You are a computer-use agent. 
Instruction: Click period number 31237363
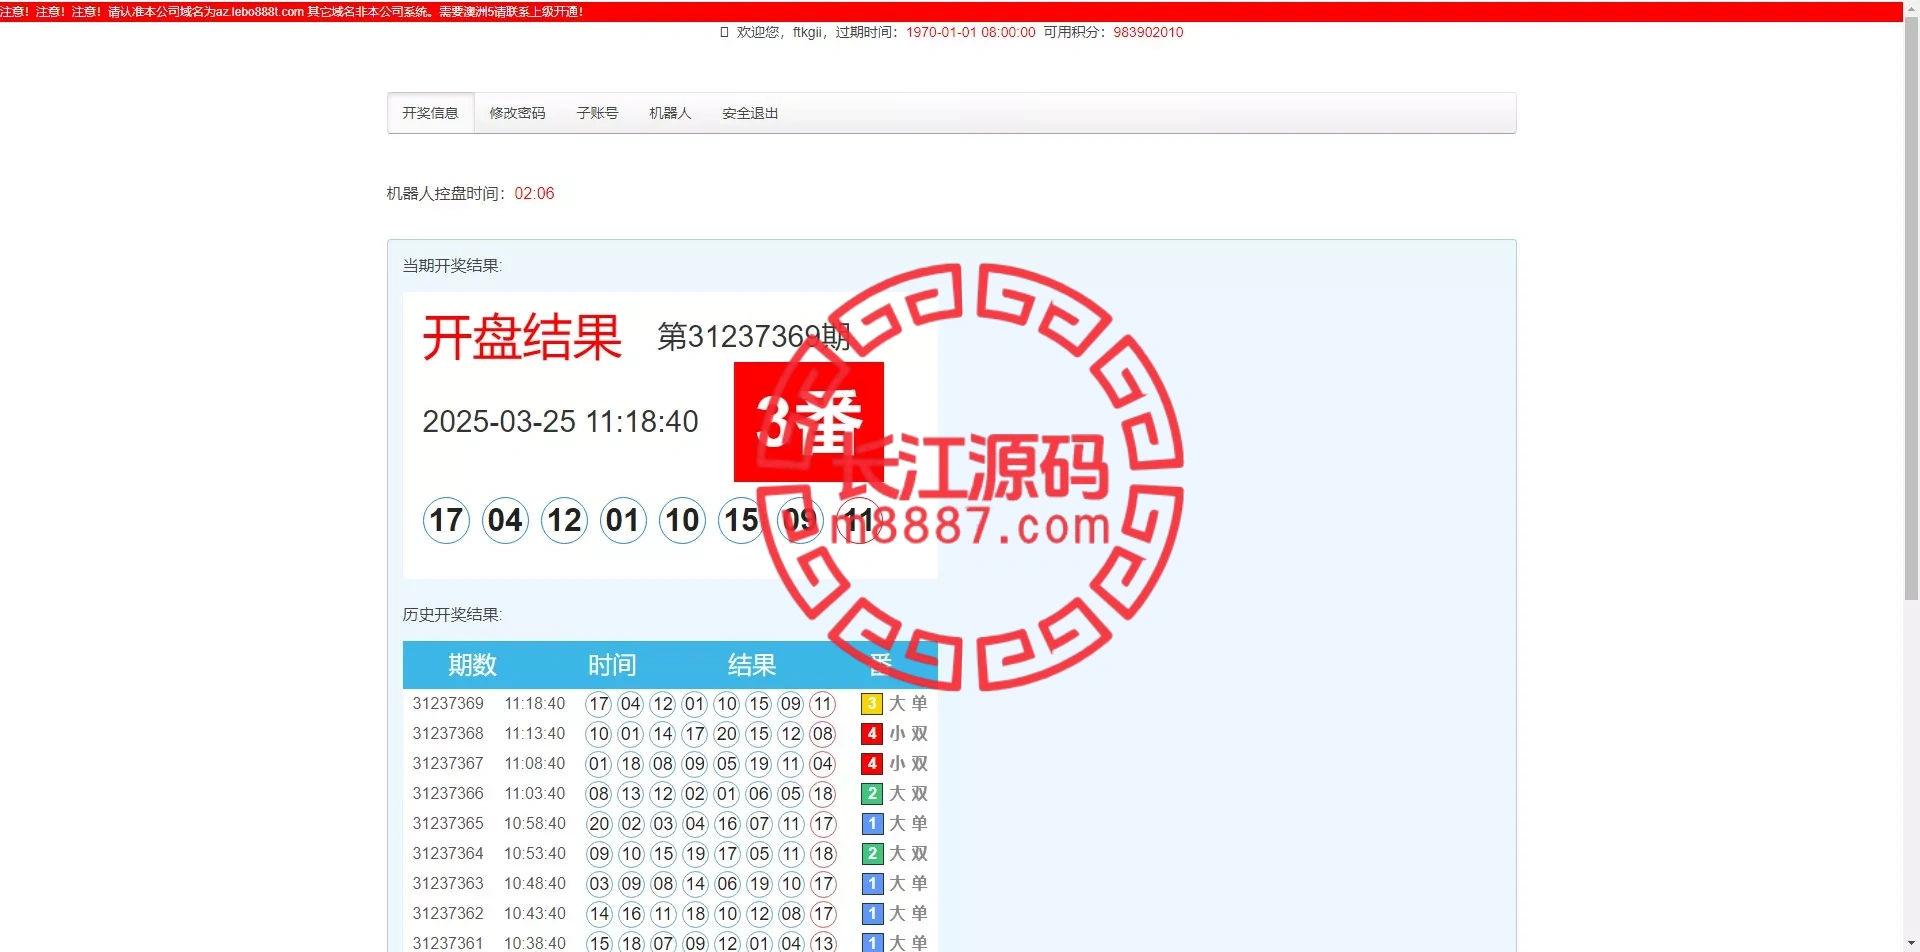448,884
